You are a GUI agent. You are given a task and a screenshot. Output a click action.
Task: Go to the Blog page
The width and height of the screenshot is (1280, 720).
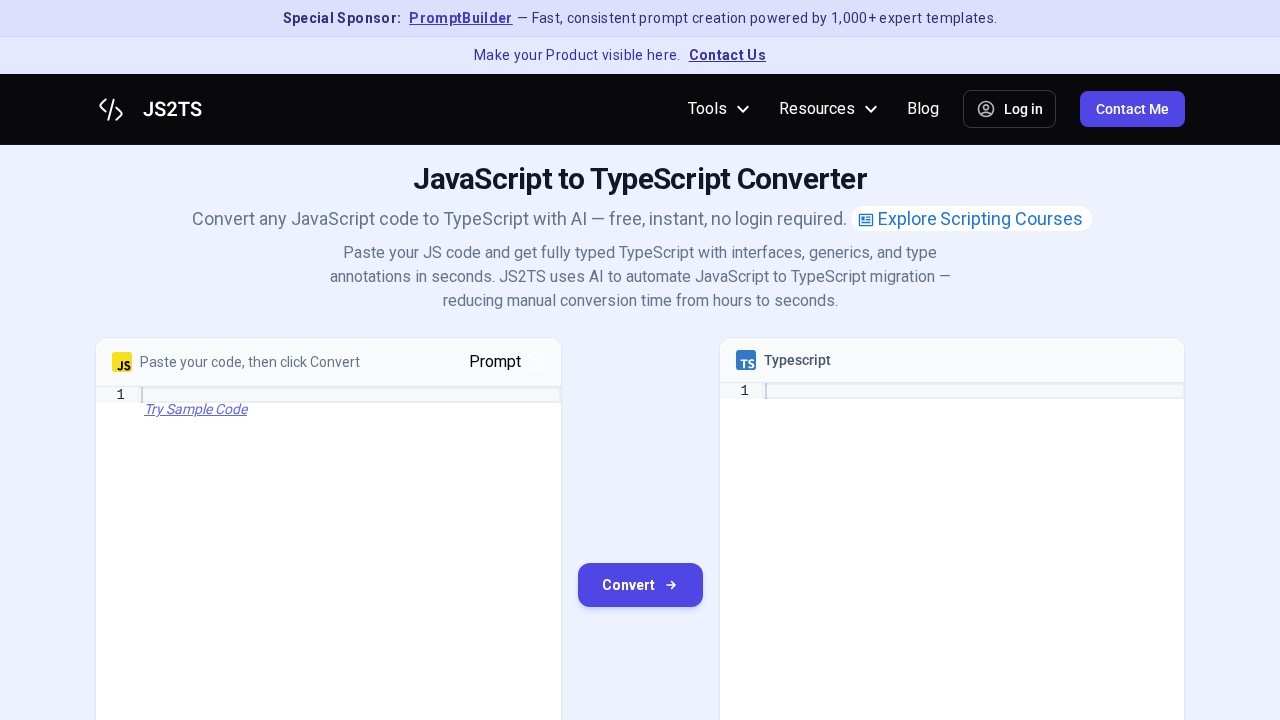pos(923,109)
